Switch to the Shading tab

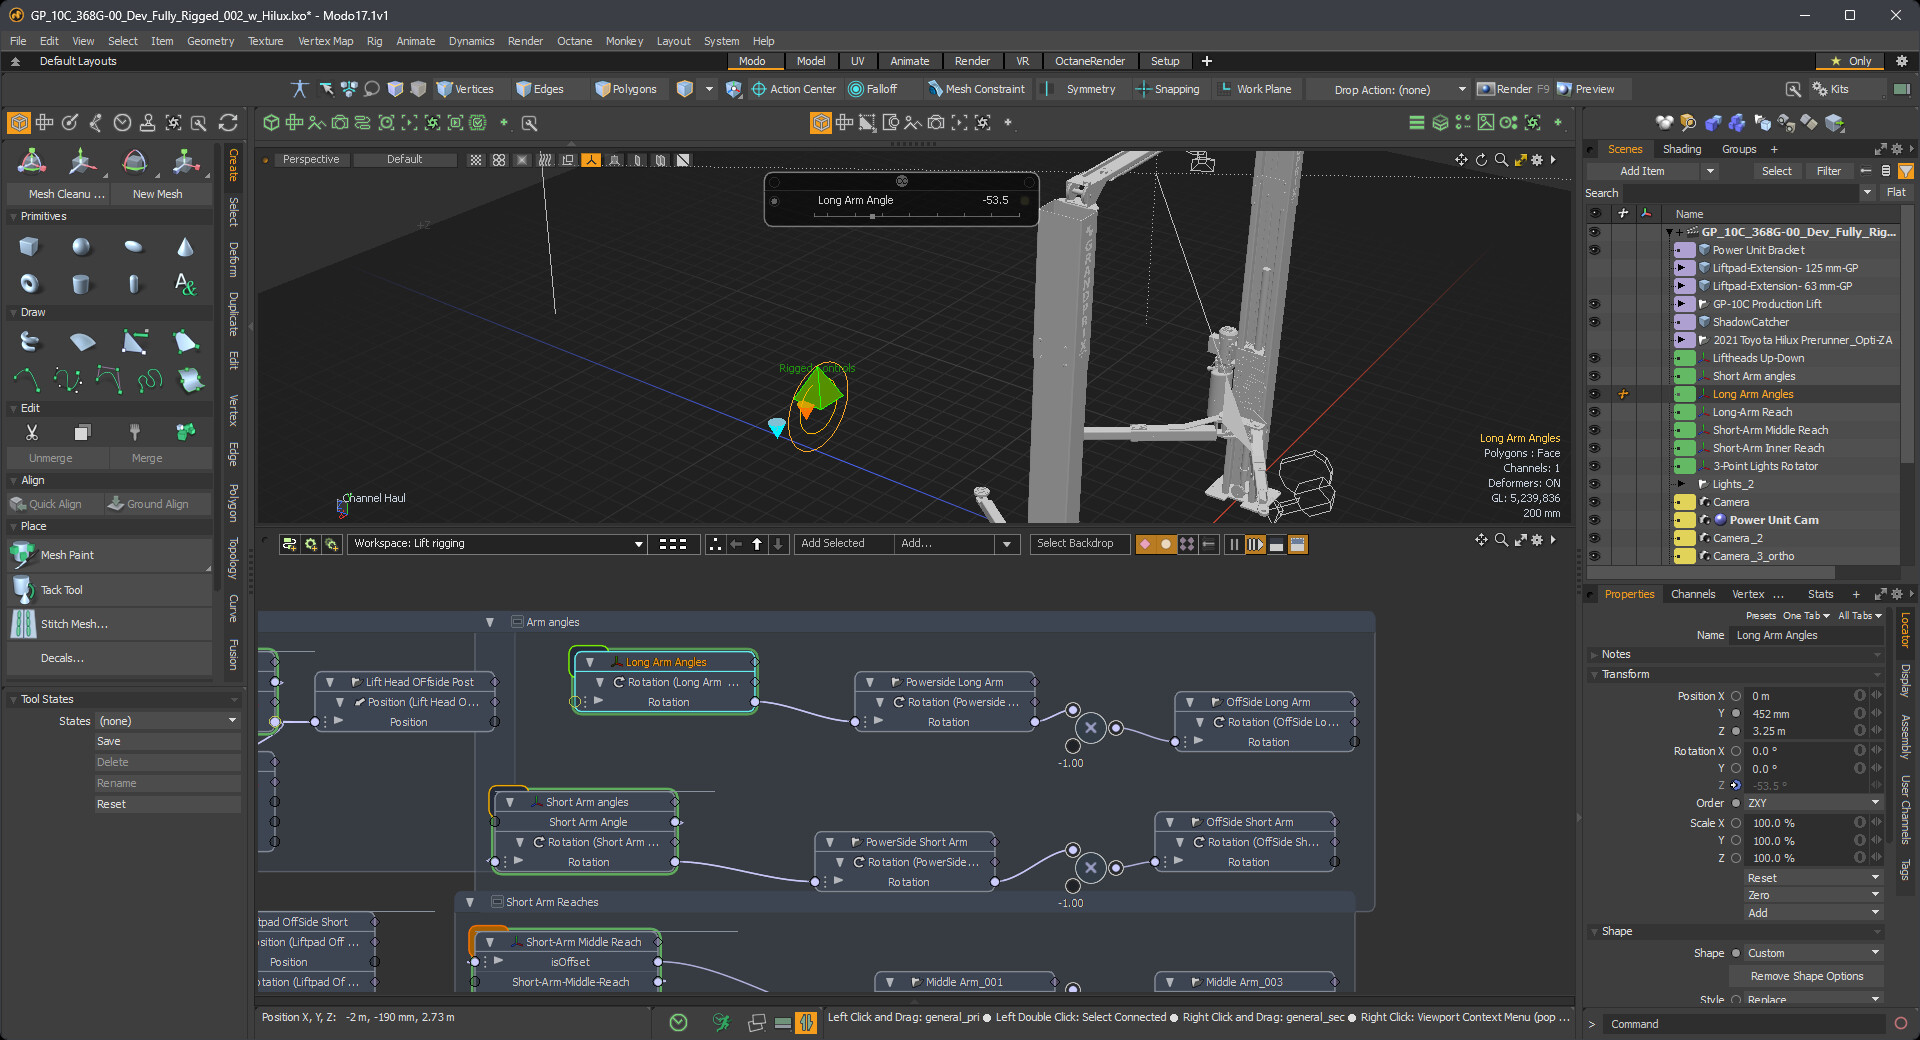(1681, 149)
